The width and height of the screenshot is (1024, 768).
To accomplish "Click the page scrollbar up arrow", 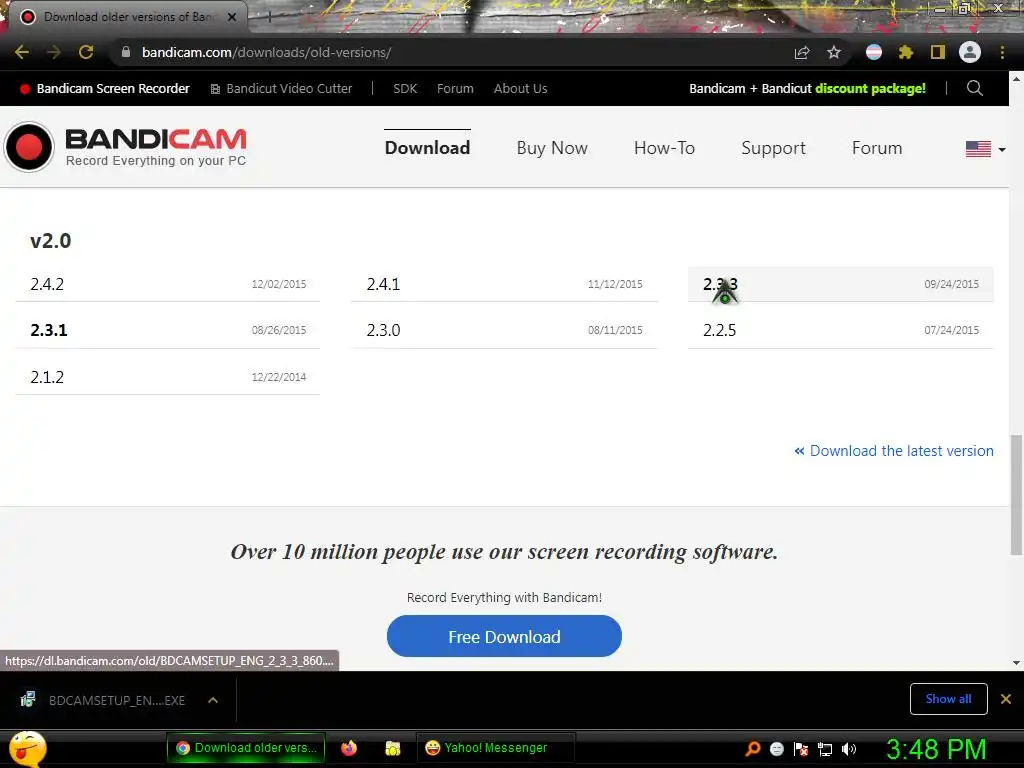I will [x=1016, y=78].
